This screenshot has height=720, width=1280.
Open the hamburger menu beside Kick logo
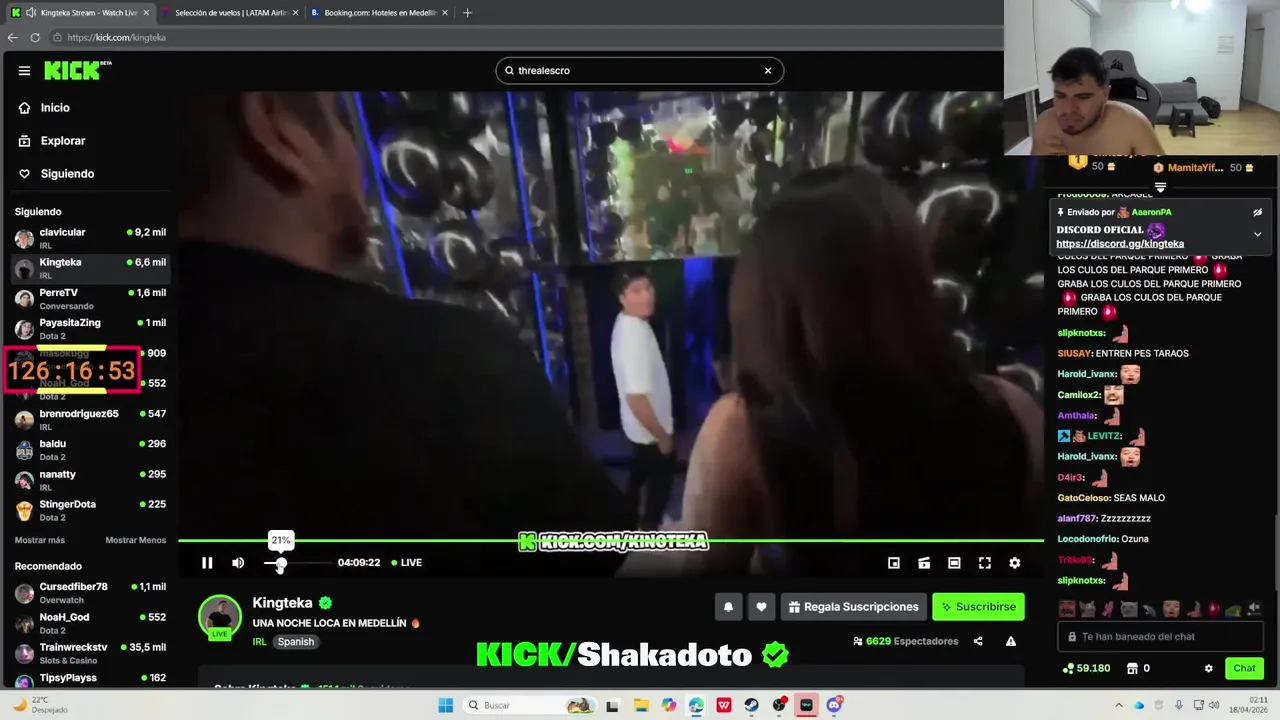coord(24,71)
